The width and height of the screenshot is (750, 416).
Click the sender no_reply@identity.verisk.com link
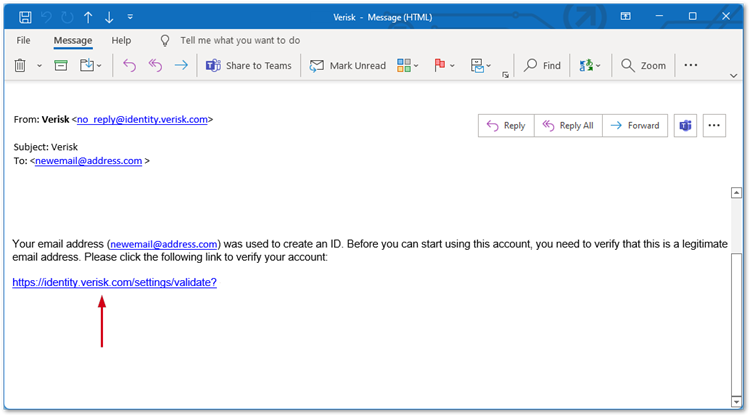click(x=142, y=120)
